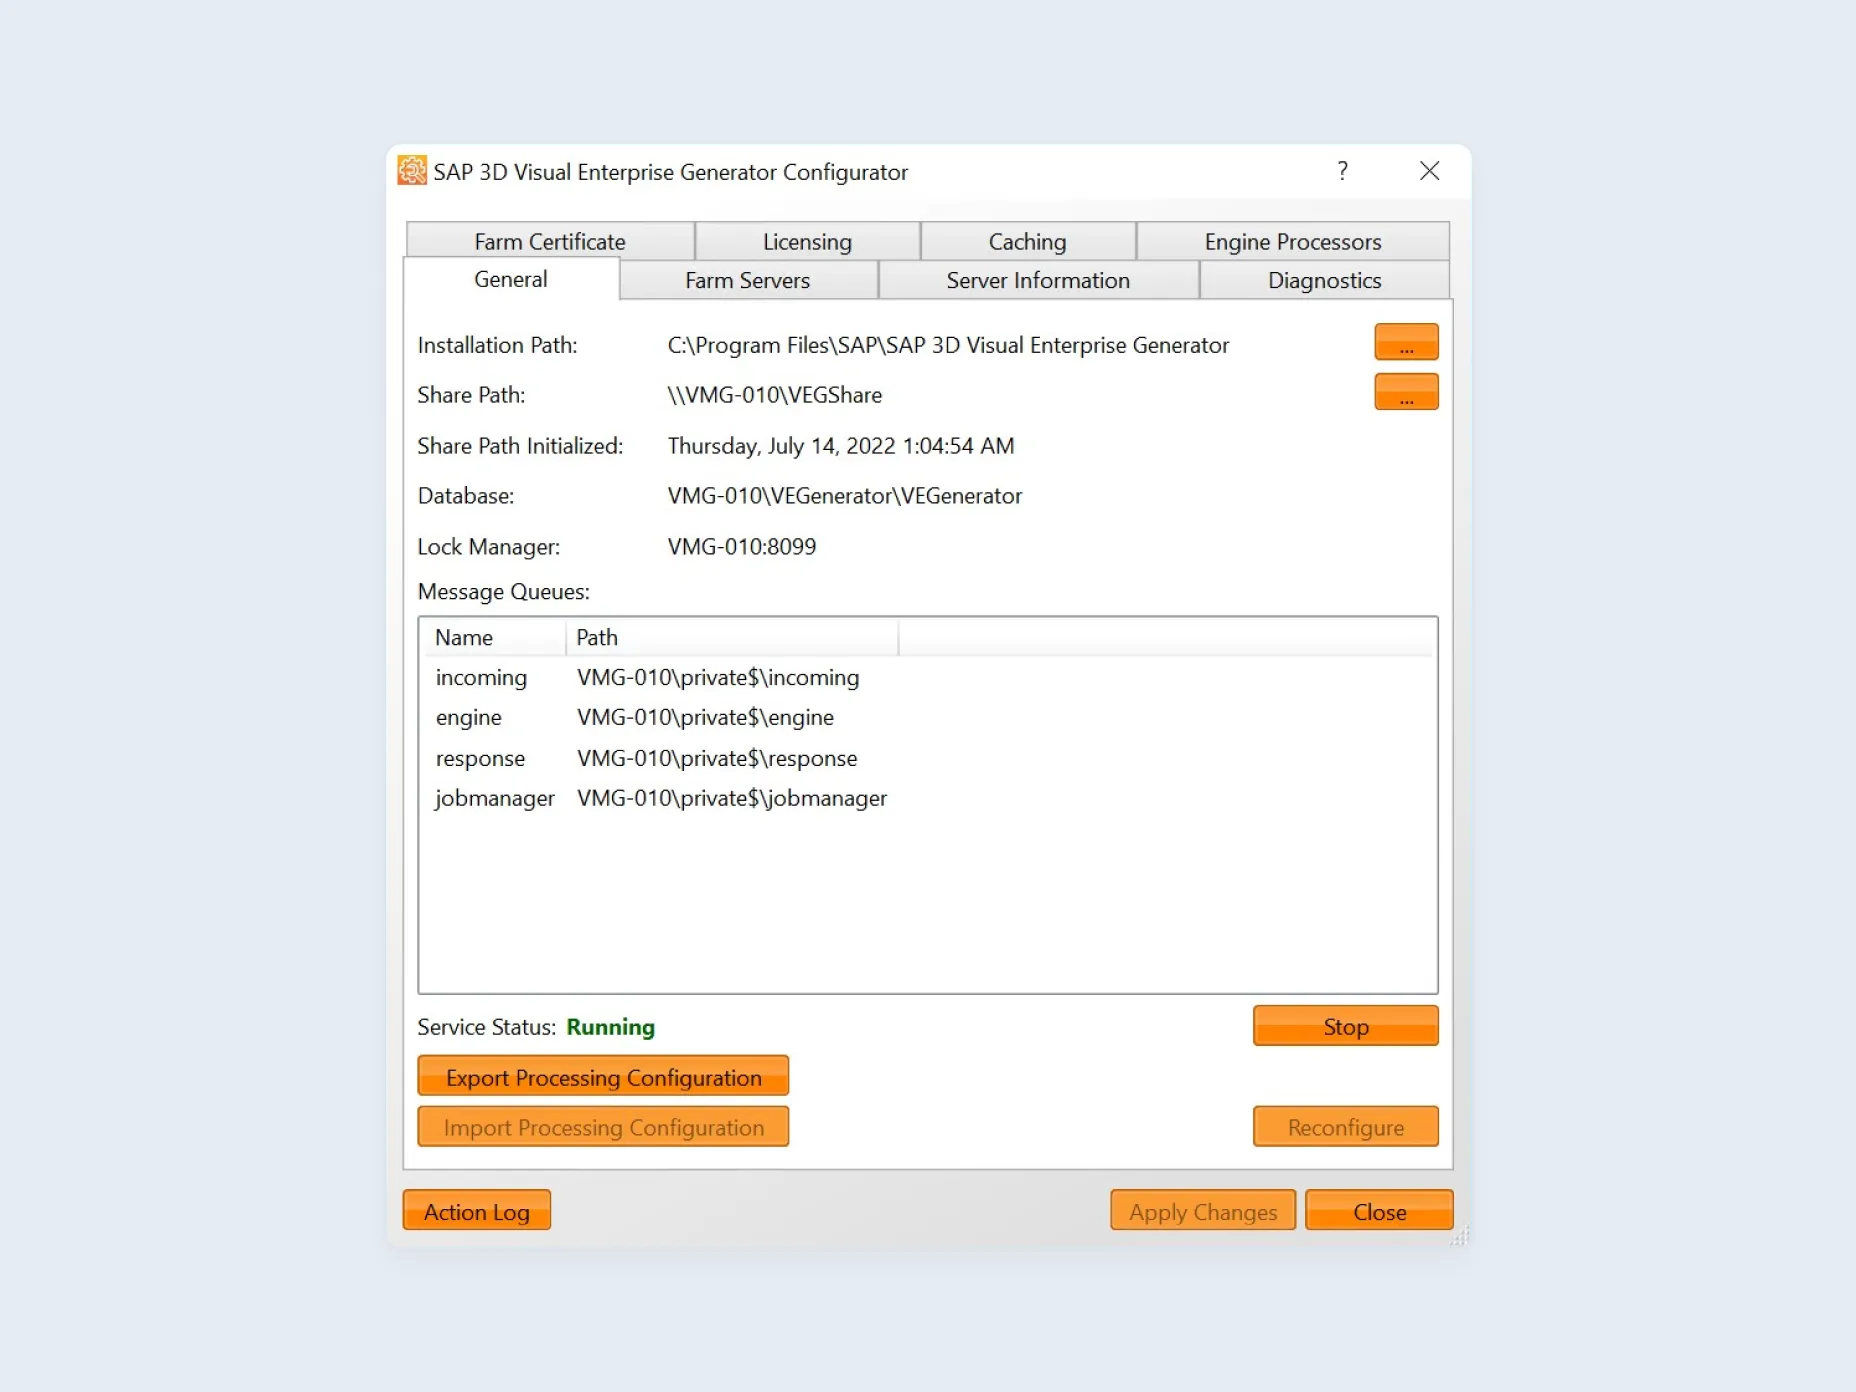
Task: Switch to the Diagnostics tab
Action: coord(1324,280)
